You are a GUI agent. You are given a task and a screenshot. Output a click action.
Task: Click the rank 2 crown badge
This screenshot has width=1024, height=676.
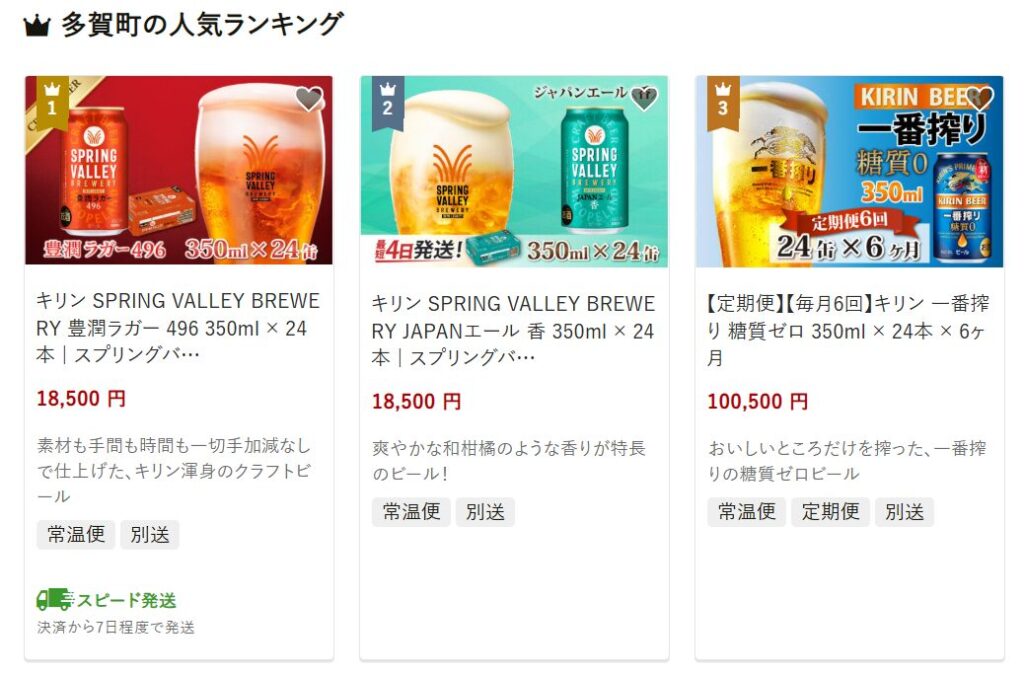point(387,102)
